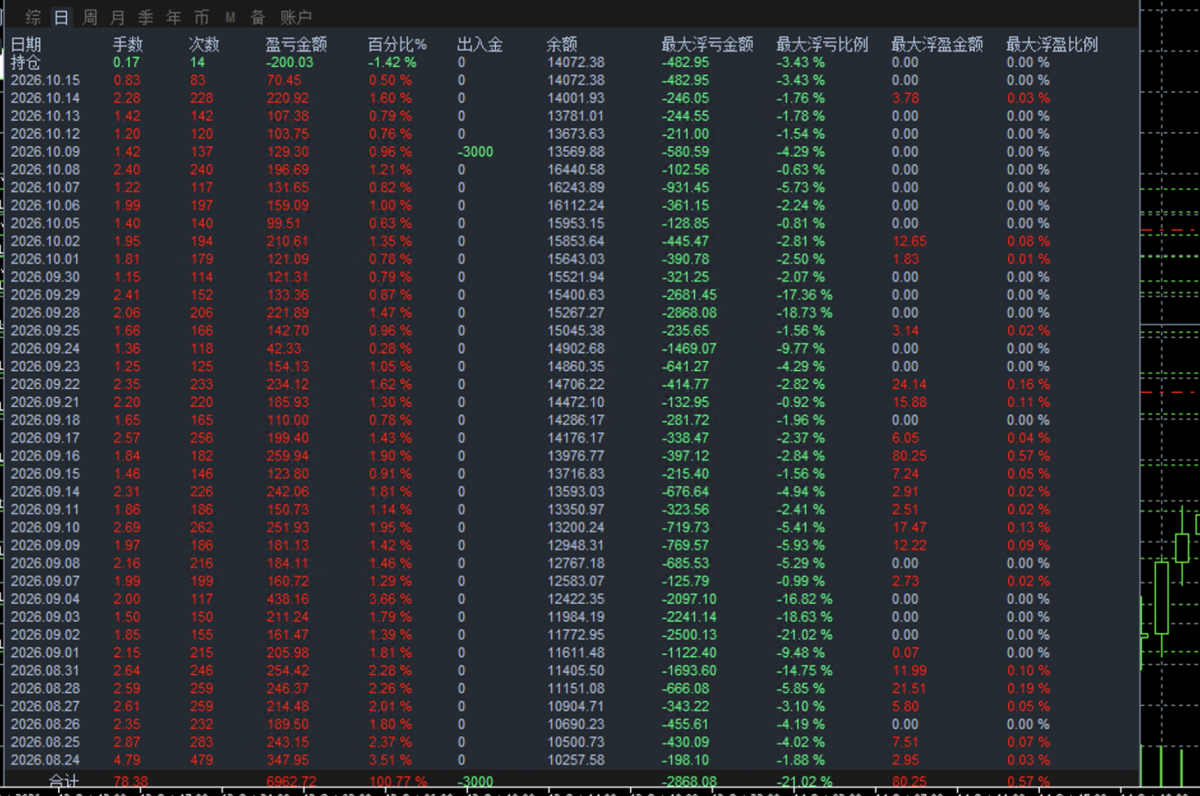Select the 2026.09.16 date row

point(45,456)
